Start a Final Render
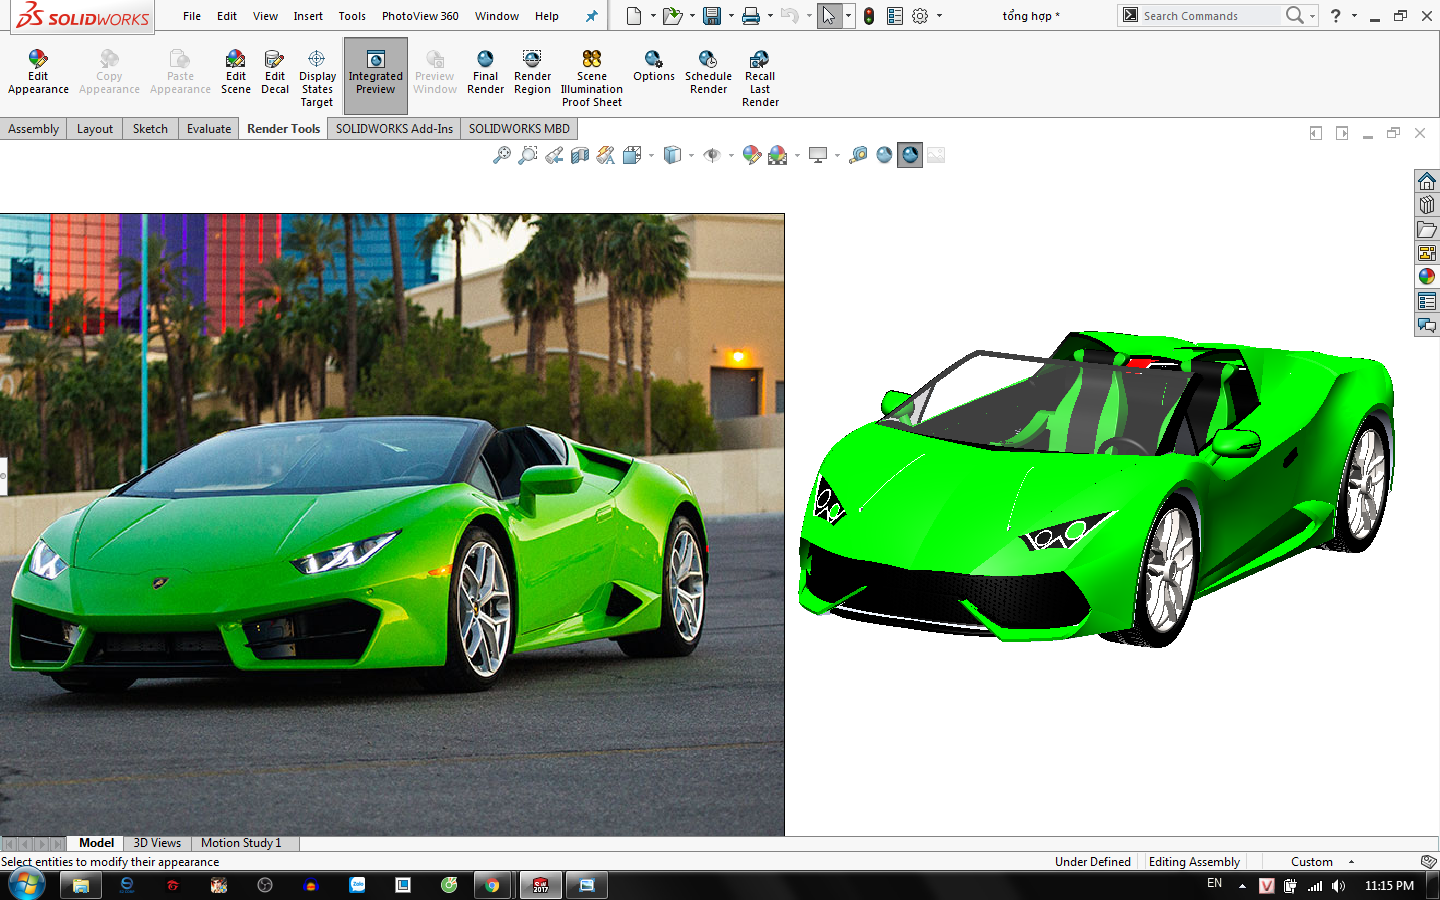Viewport: 1440px width, 900px height. [485, 72]
